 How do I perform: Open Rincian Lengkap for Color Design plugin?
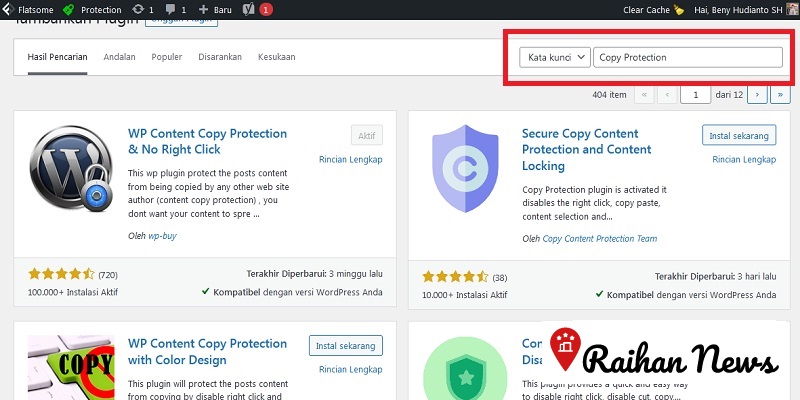[351, 369]
